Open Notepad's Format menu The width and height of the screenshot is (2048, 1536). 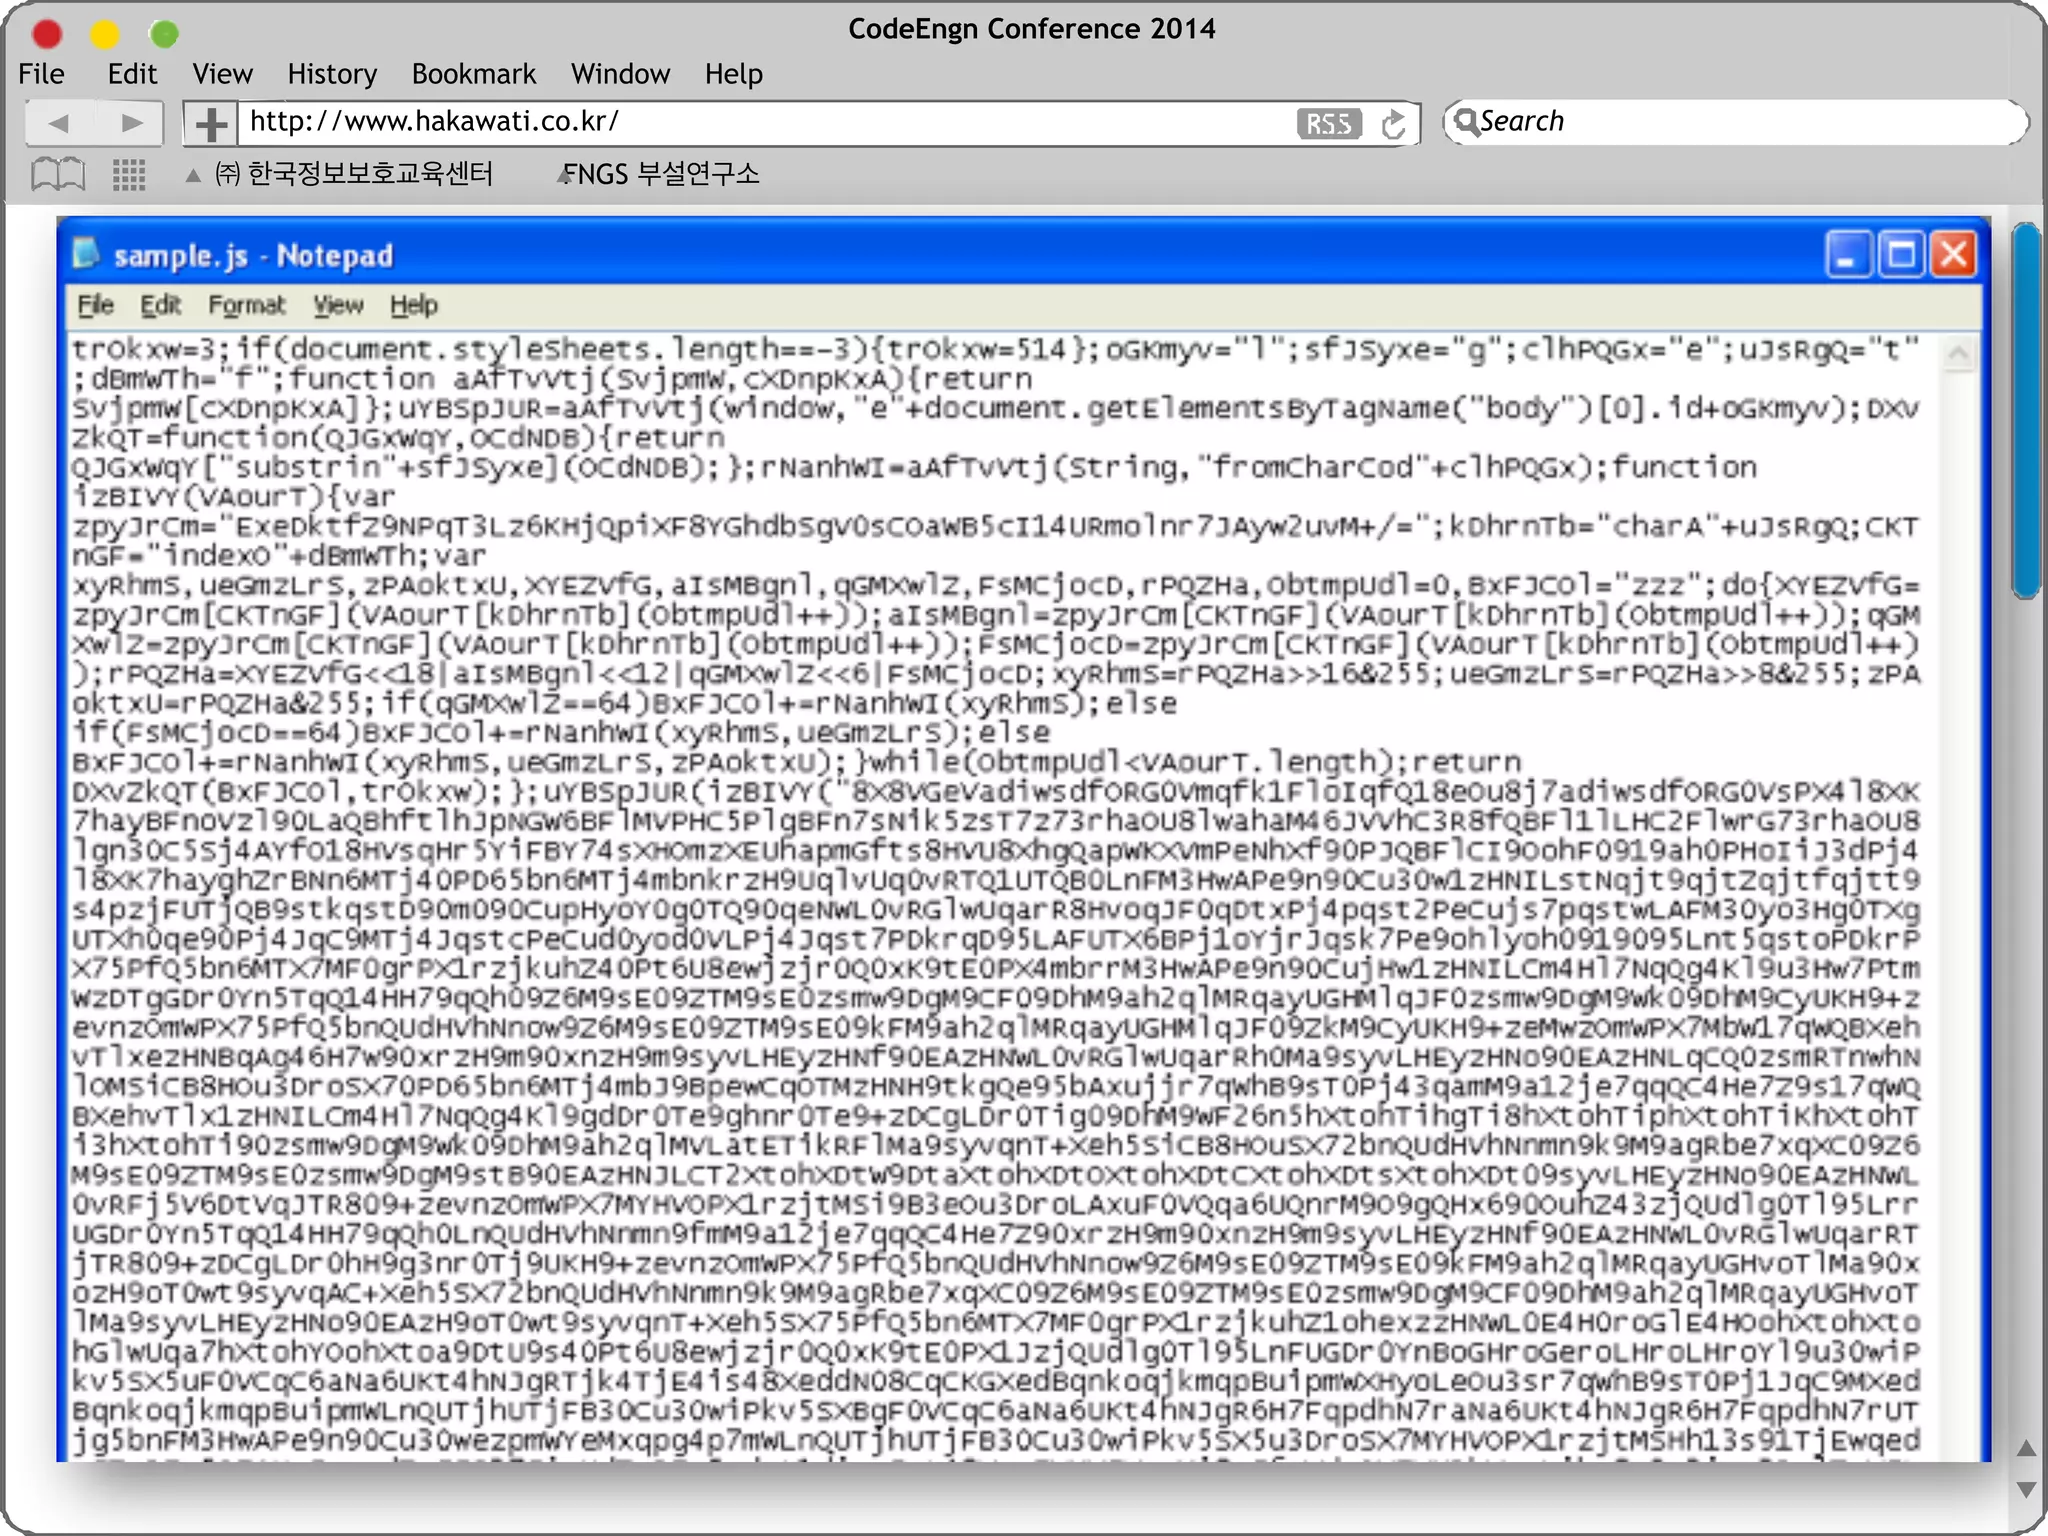click(x=246, y=305)
